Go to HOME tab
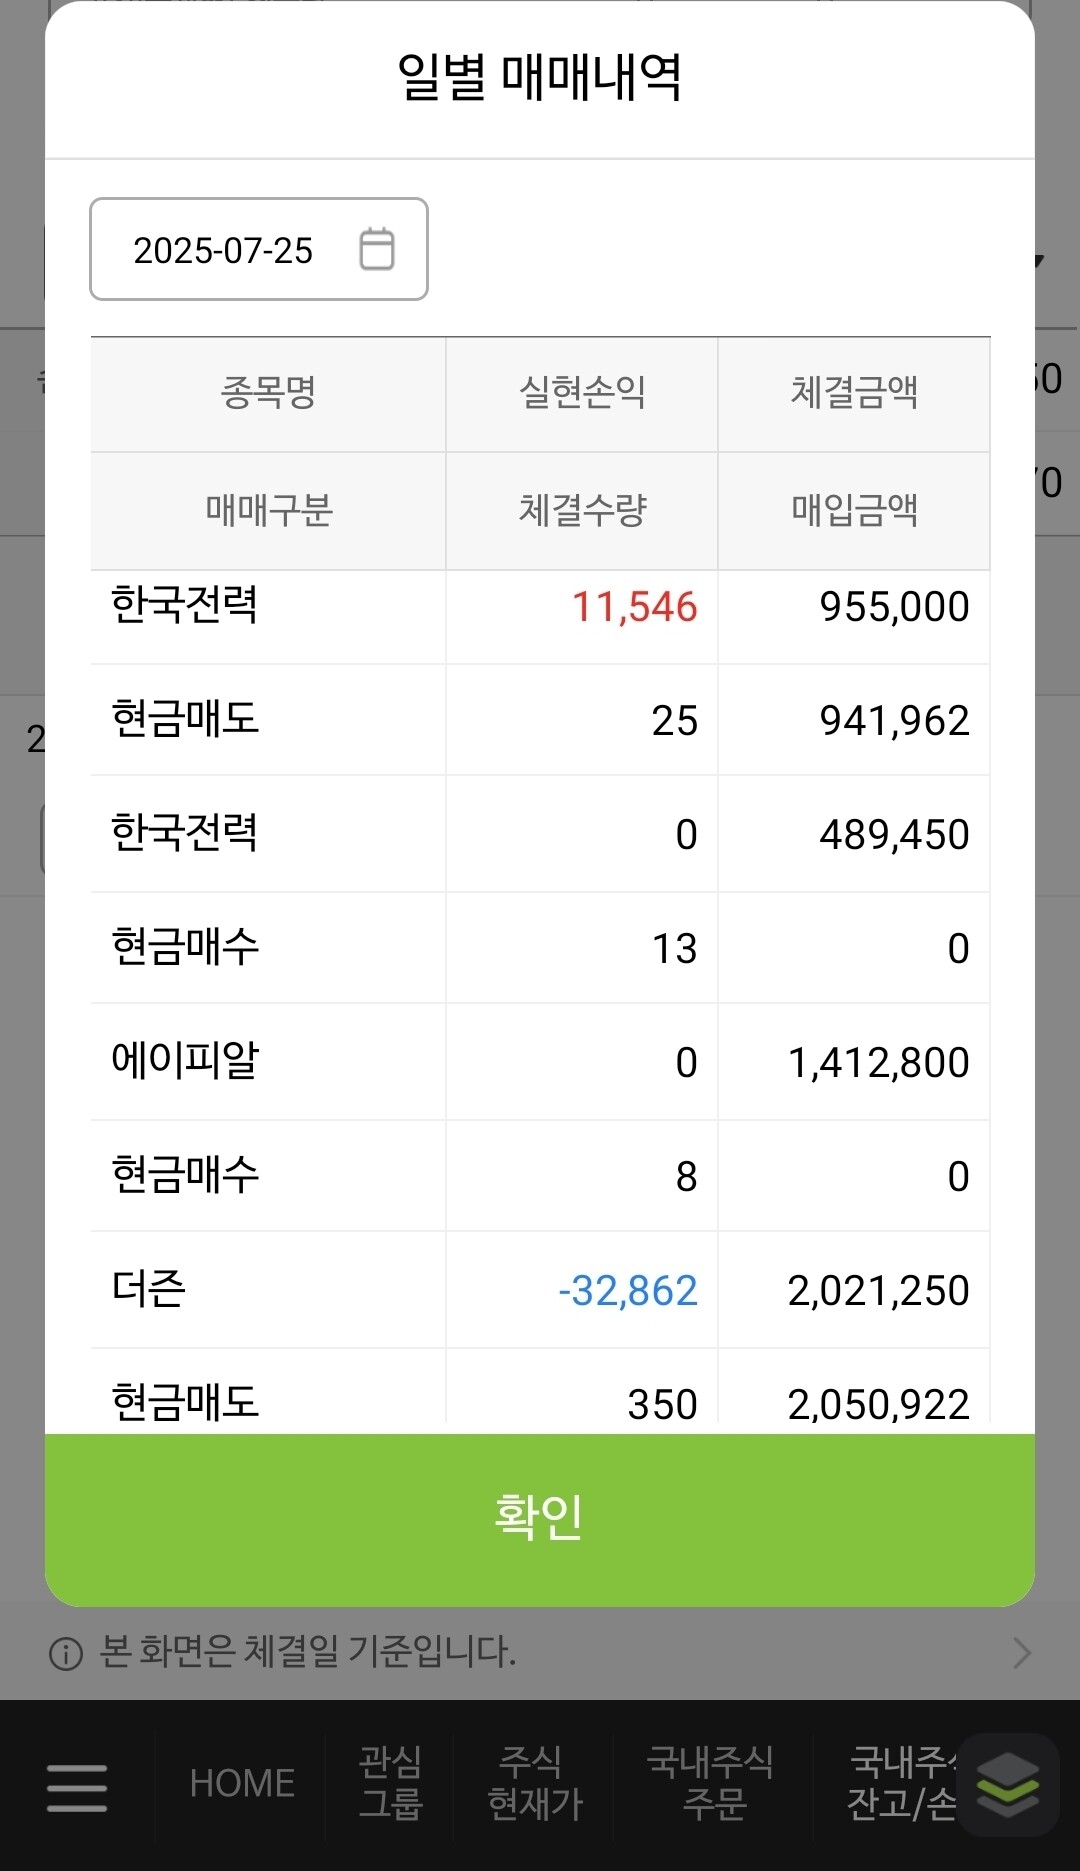This screenshot has height=1871, width=1080. (x=242, y=1783)
